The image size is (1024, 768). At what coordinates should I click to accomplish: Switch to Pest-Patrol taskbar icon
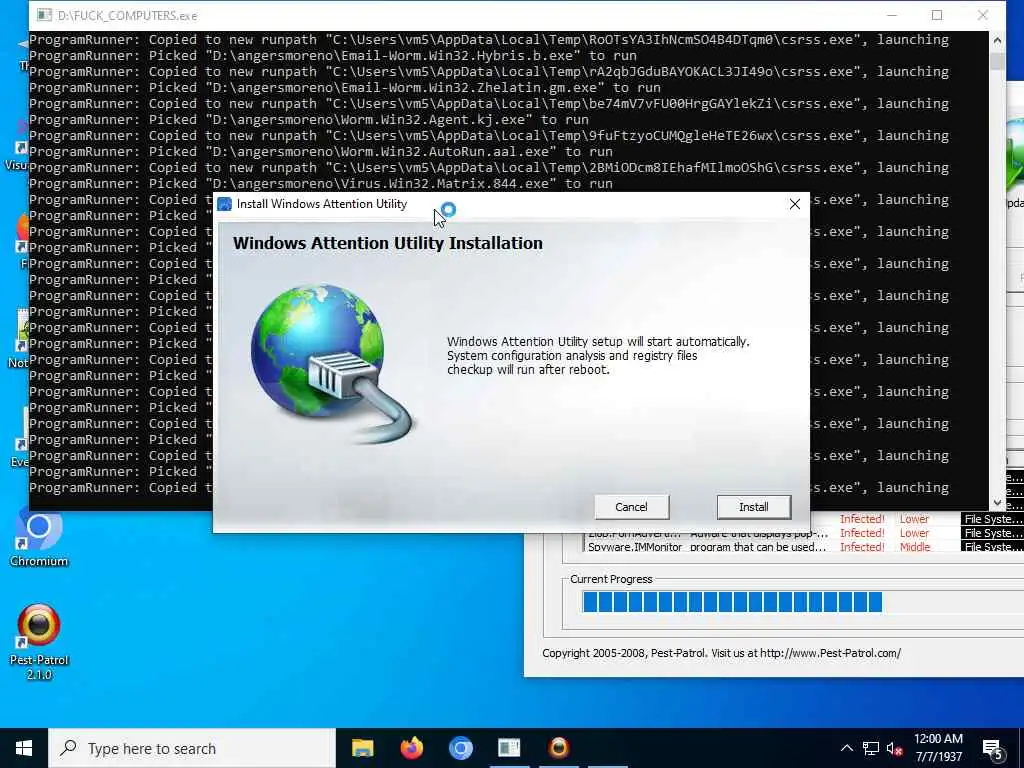(x=558, y=748)
